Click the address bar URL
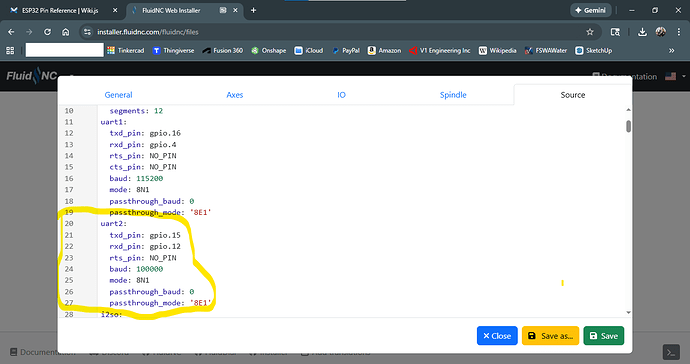The width and height of the screenshot is (690, 364). [148, 32]
